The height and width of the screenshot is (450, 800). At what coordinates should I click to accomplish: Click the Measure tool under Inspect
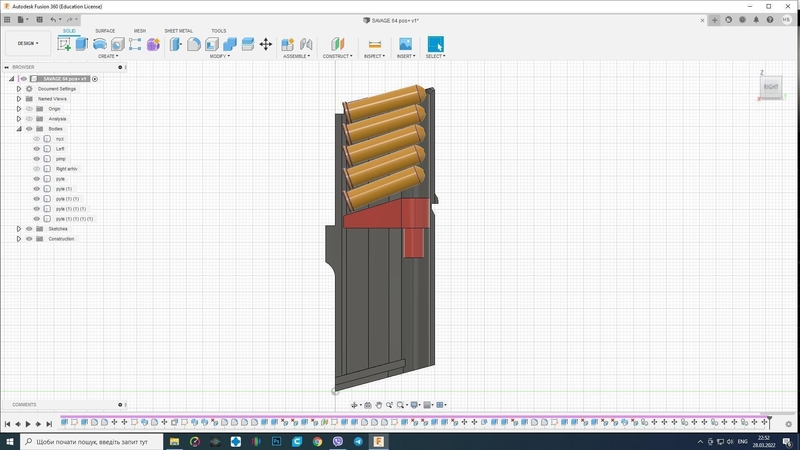(x=375, y=44)
